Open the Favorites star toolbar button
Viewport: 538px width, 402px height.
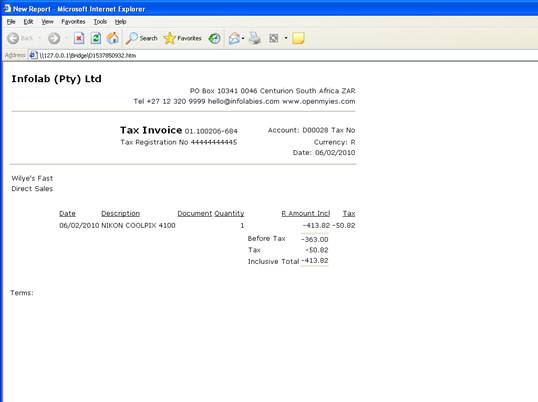(x=183, y=38)
